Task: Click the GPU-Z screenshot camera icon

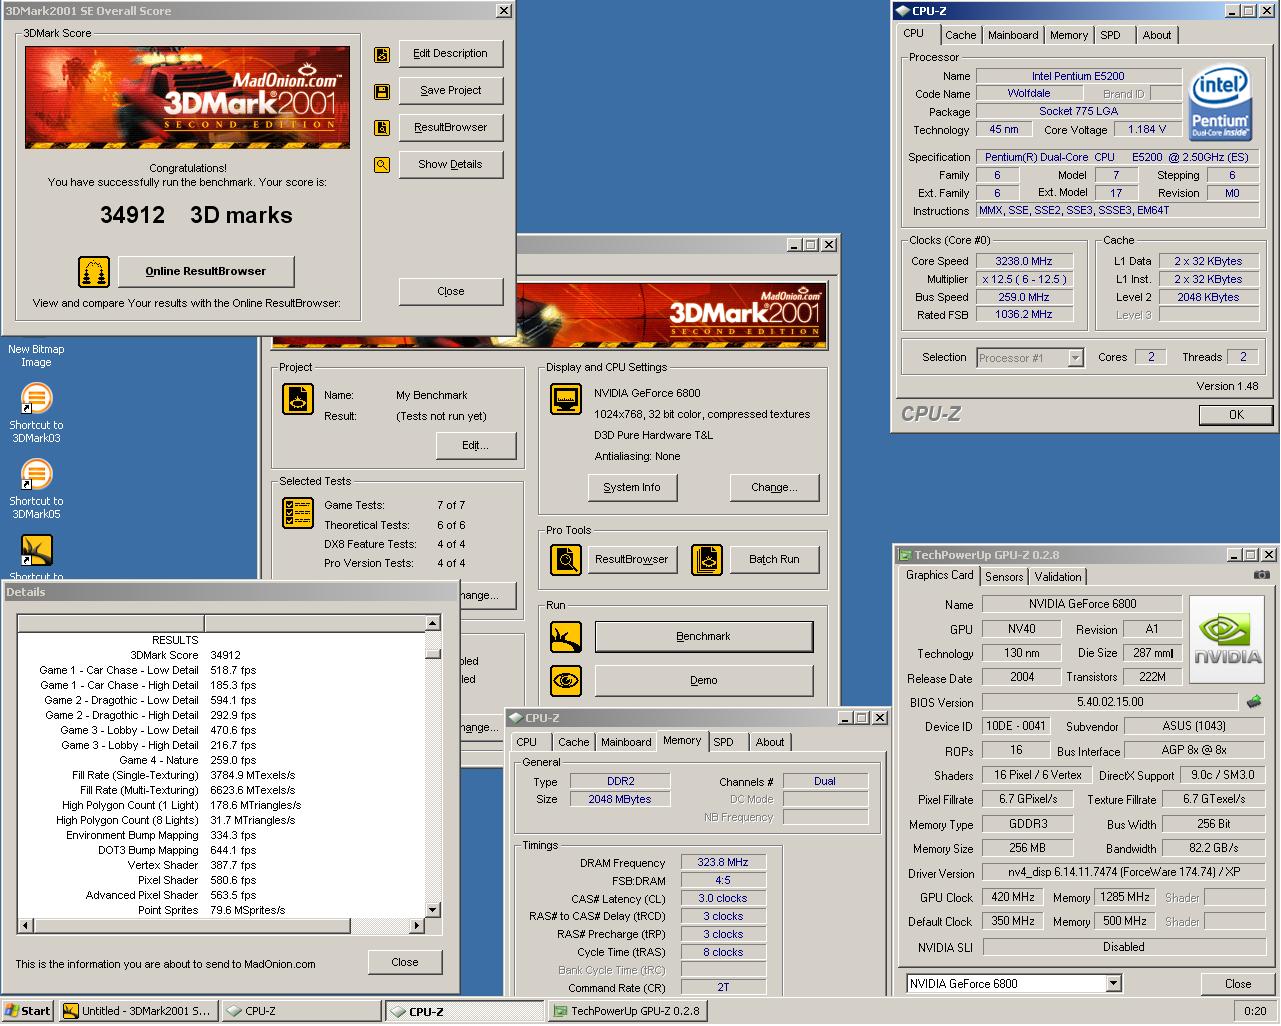Action: tap(1262, 575)
